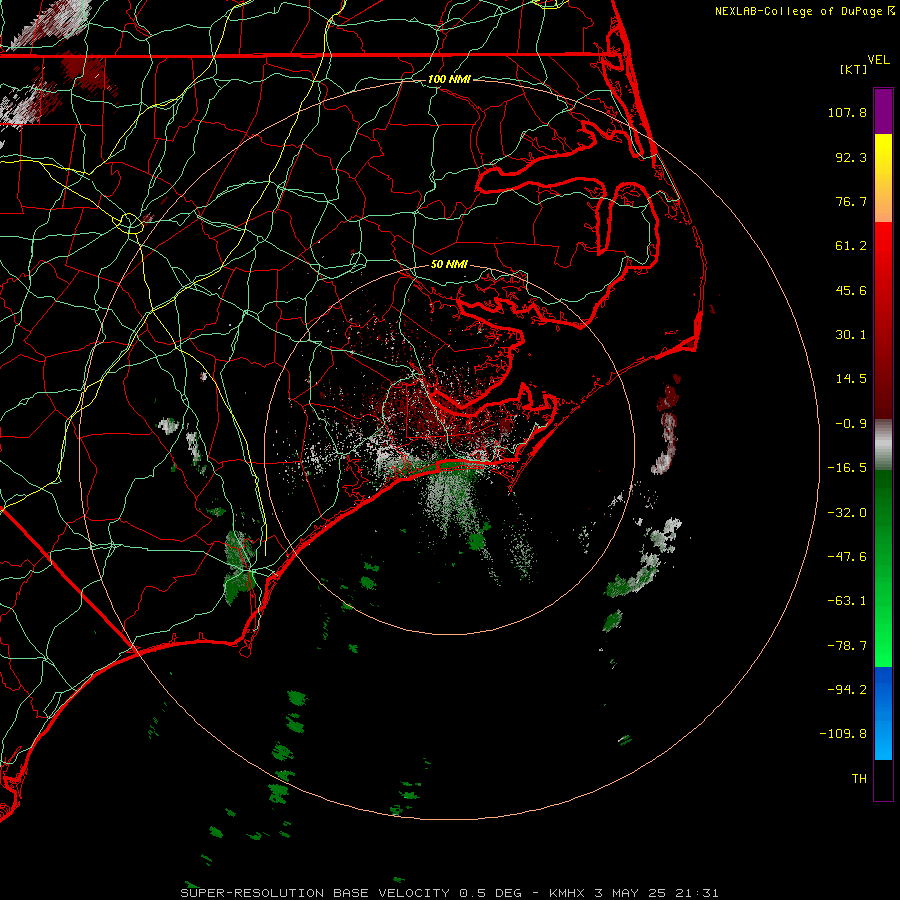Click the 50 NMI range ring label

pyautogui.click(x=449, y=264)
